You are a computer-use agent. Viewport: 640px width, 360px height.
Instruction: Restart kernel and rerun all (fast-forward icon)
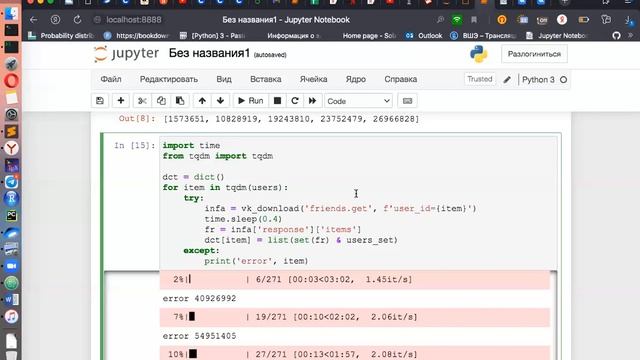pyautogui.click(x=312, y=101)
